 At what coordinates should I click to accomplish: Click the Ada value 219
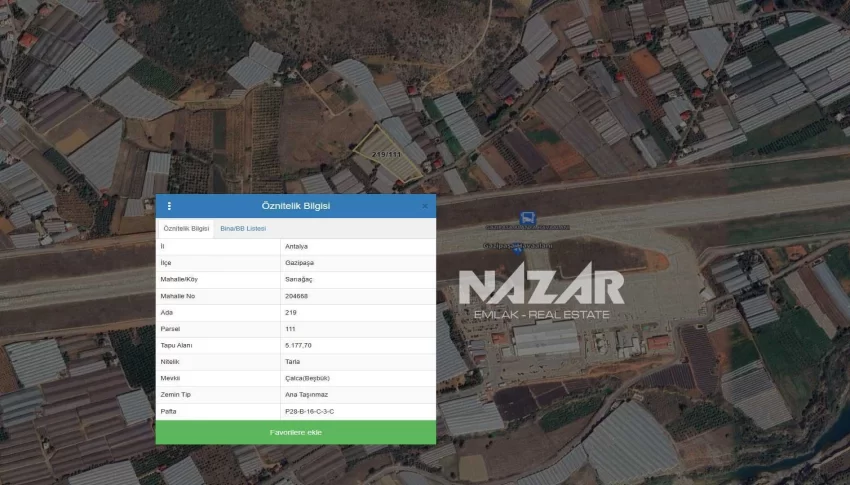click(291, 312)
